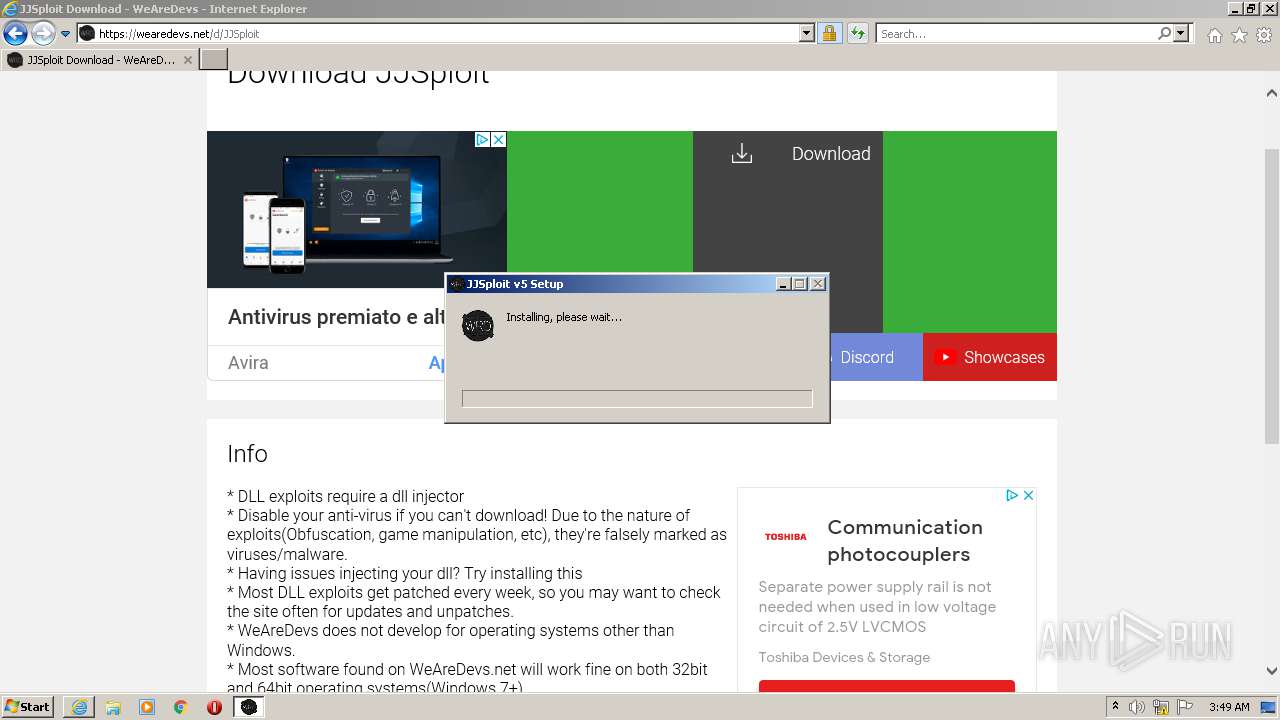
Task: Open the Windows Start menu
Action: coord(27,707)
